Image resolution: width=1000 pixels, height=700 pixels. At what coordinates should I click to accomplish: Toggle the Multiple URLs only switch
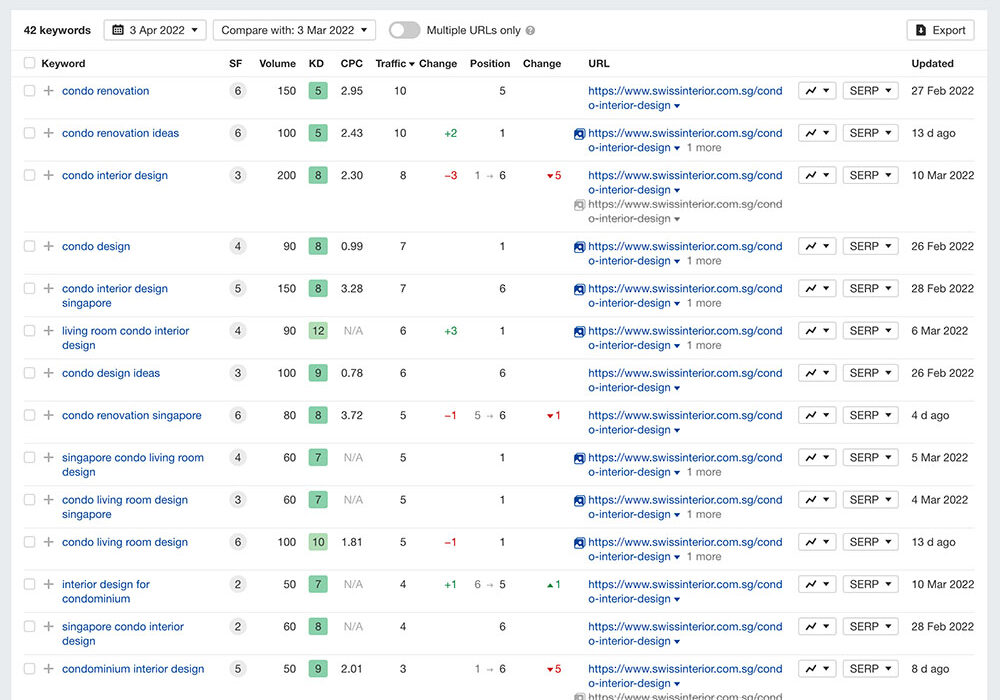(404, 30)
